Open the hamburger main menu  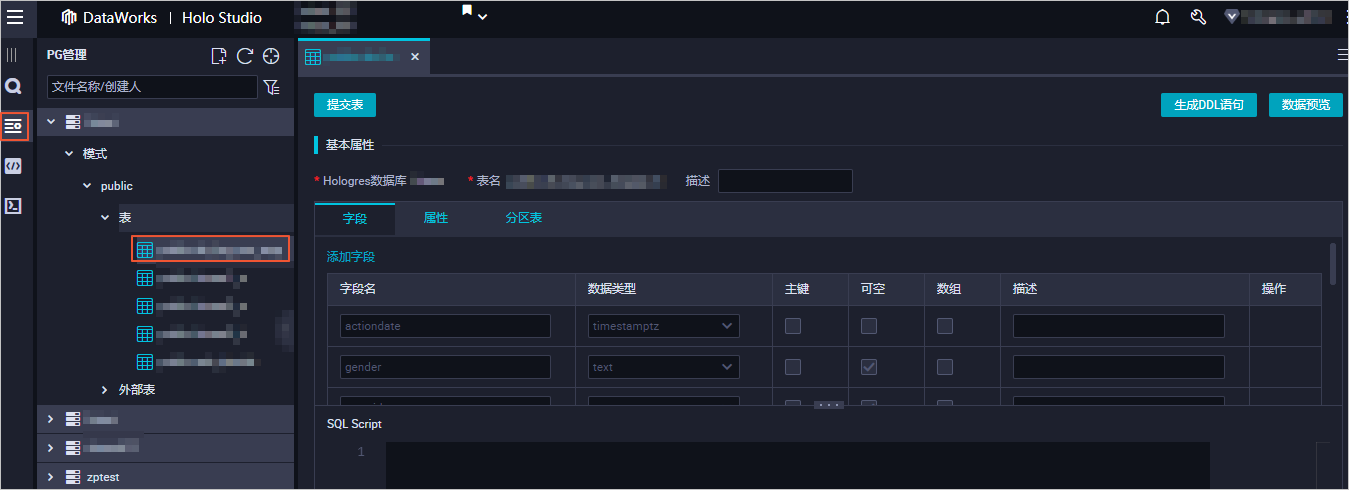click(15, 17)
